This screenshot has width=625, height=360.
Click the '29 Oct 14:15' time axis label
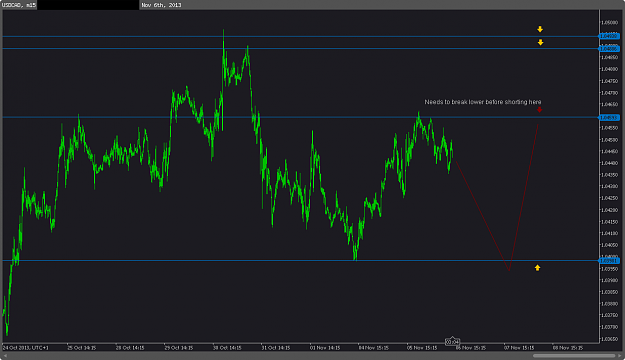[179, 348]
